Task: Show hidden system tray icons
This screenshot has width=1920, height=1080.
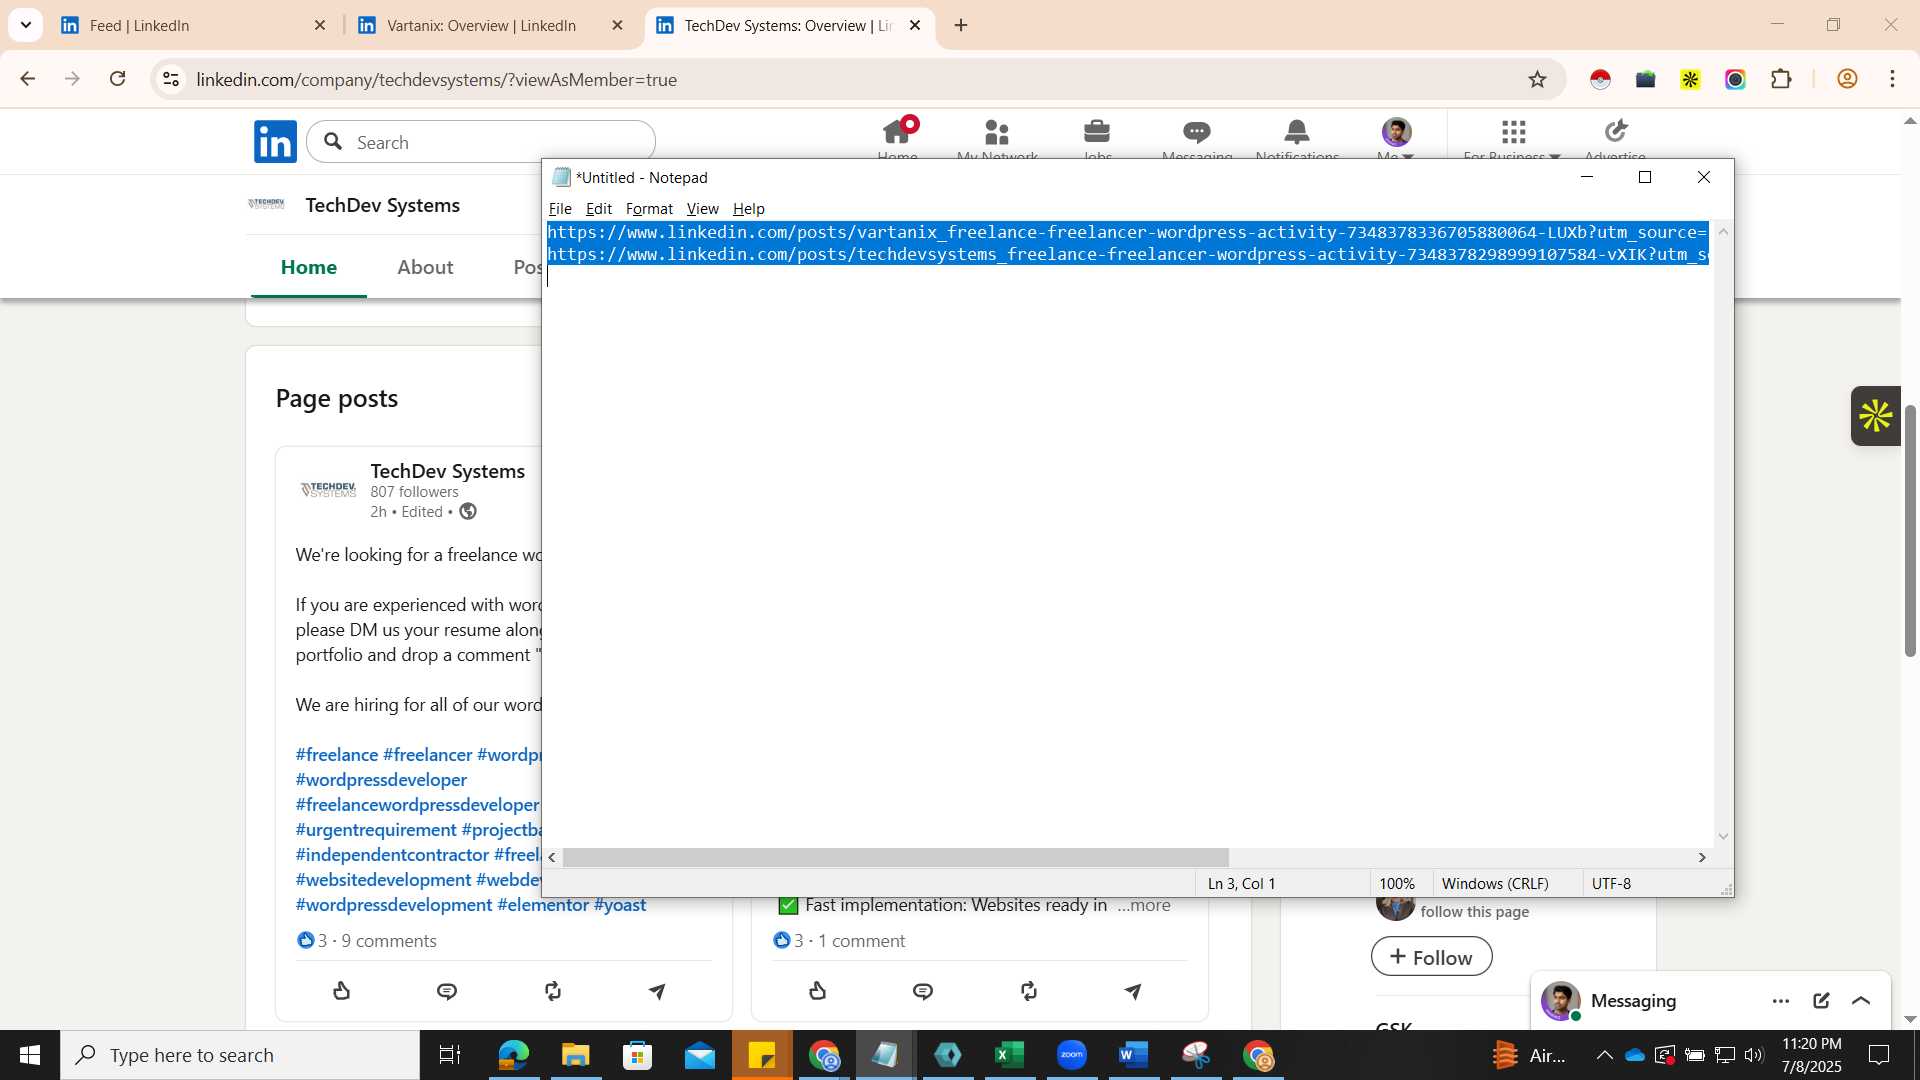Action: (x=1604, y=1055)
